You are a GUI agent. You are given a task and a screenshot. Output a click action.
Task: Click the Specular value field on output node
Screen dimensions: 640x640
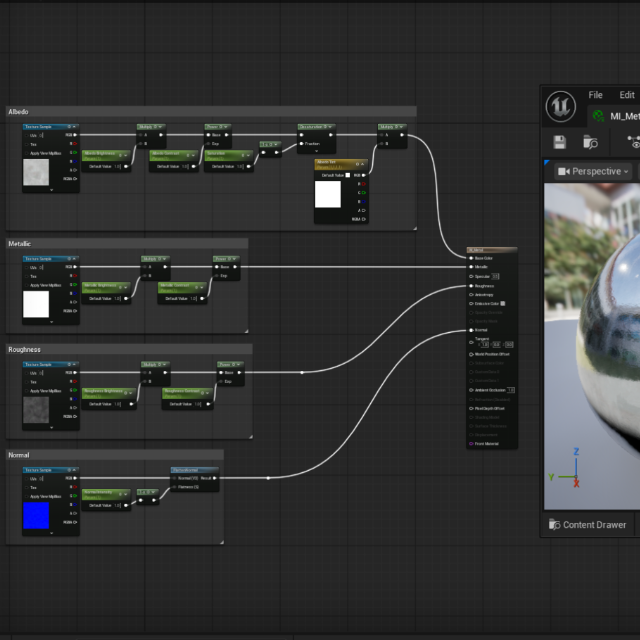click(x=495, y=276)
